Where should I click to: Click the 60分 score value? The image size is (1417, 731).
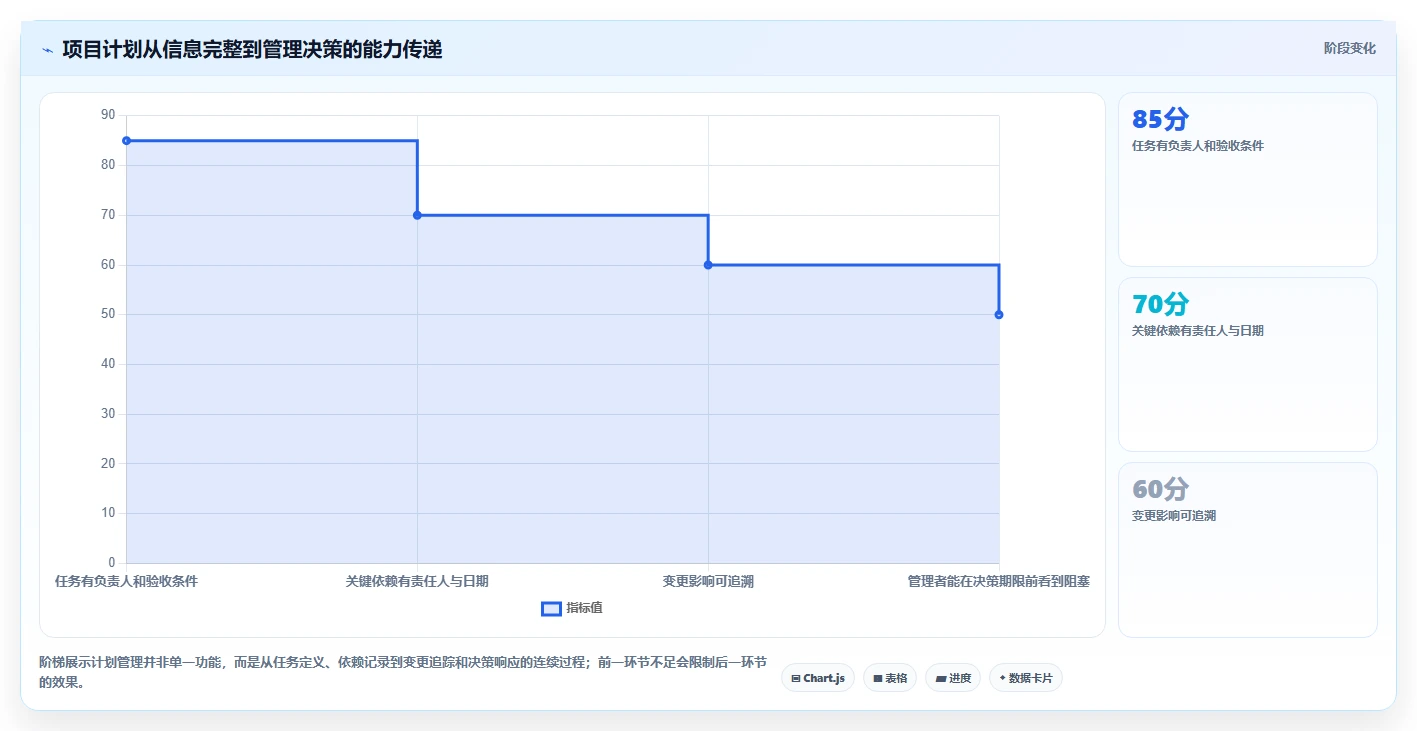(x=1160, y=489)
